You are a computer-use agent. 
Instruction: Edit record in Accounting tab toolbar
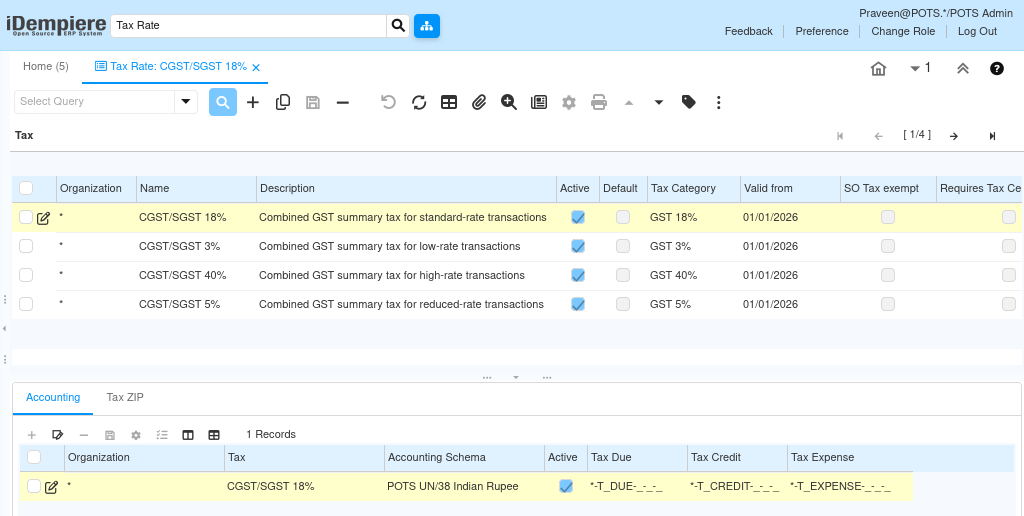tap(57, 435)
